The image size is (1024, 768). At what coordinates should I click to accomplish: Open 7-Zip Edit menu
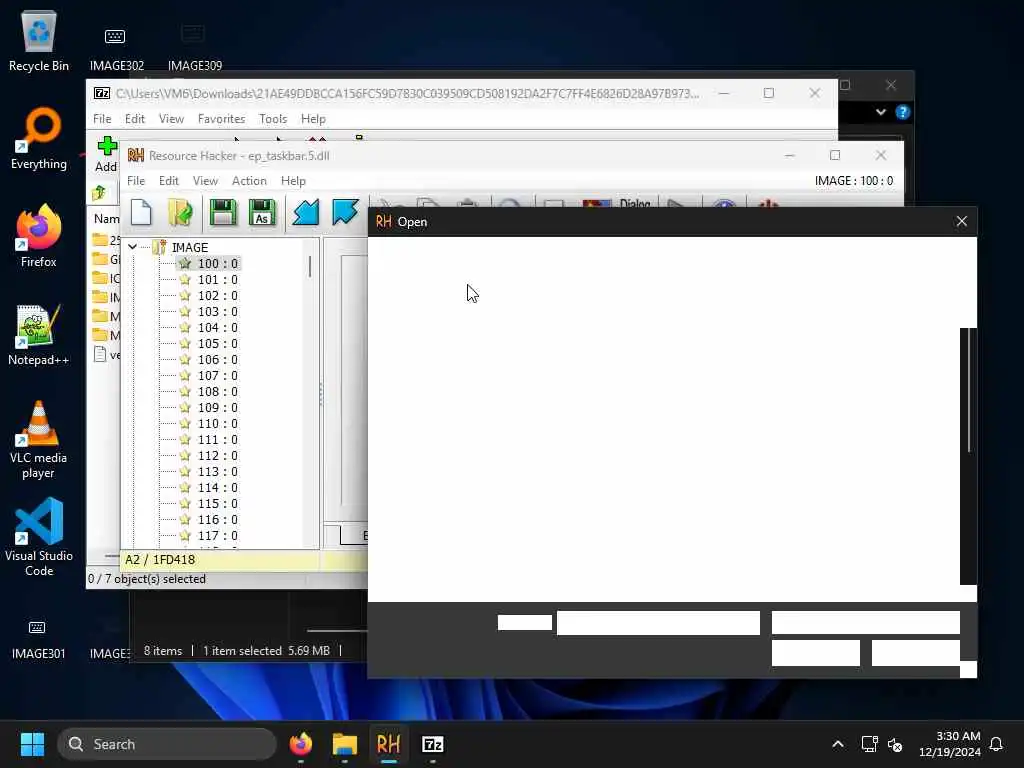pyautogui.click(x=135, y=119)
